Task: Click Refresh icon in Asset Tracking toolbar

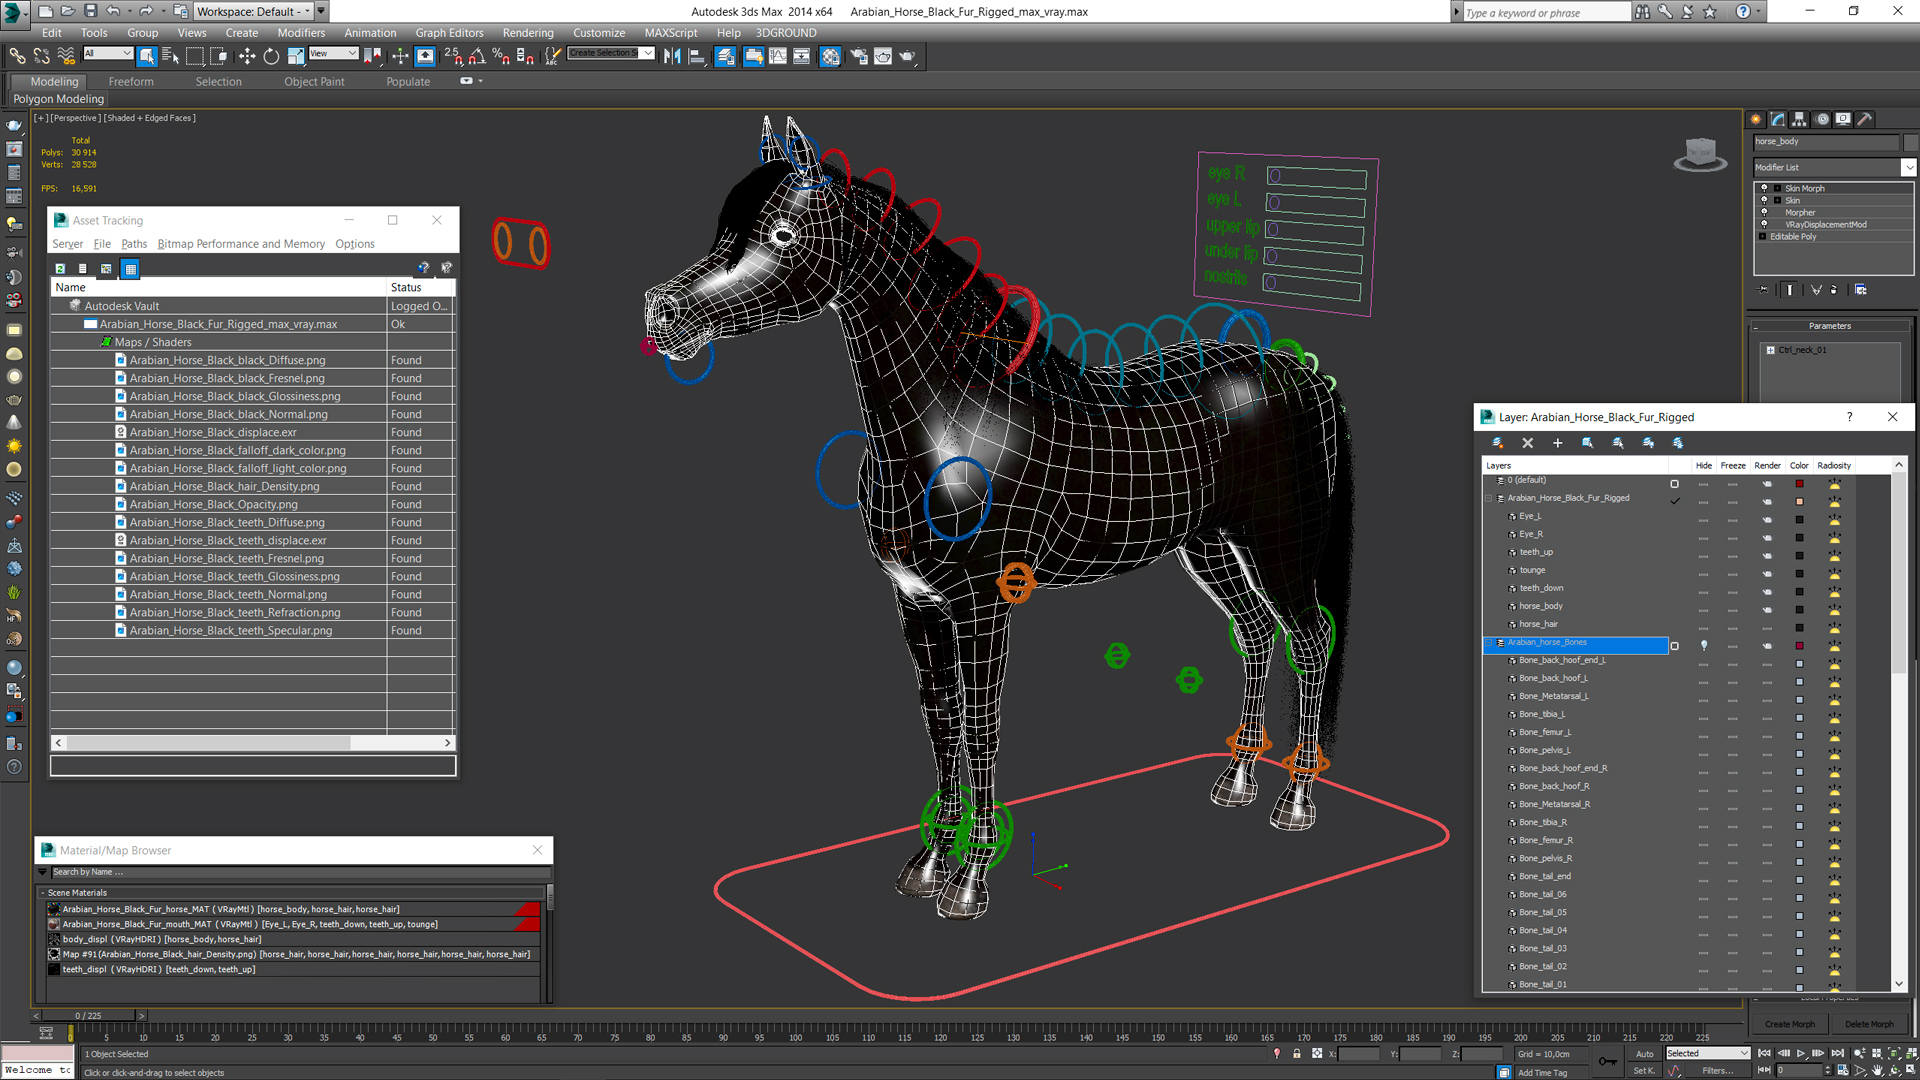Action: coord(60,268)
